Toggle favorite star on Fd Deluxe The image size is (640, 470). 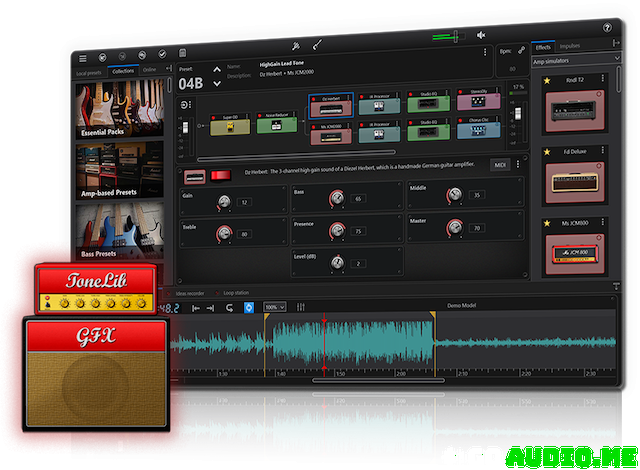[x=547, y=152]
